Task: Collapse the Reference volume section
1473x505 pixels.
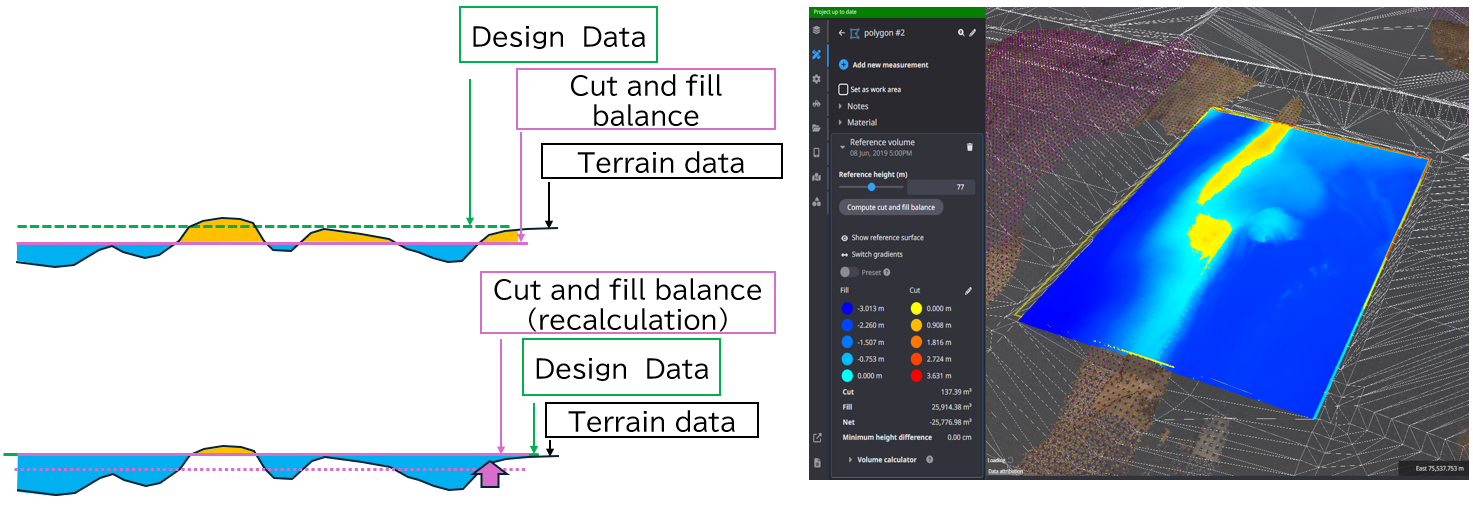Action: click(x=843, y=147)
